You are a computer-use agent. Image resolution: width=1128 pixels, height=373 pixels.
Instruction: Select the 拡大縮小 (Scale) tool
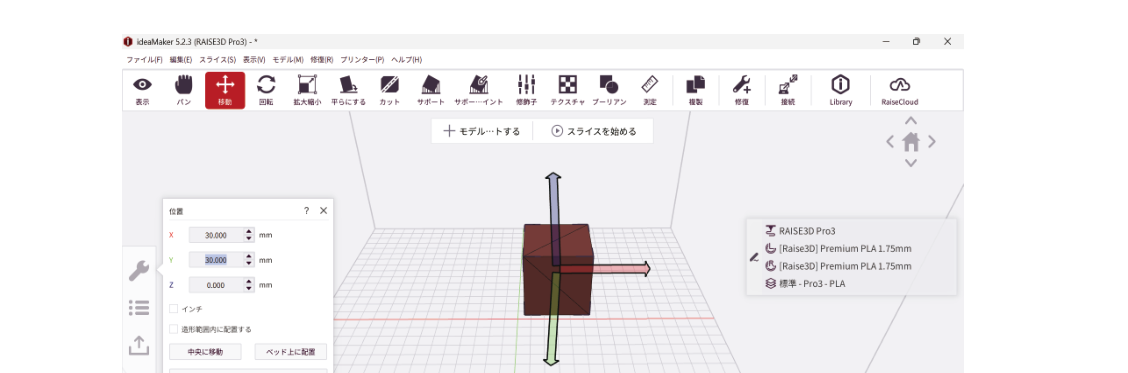[306, 91]
